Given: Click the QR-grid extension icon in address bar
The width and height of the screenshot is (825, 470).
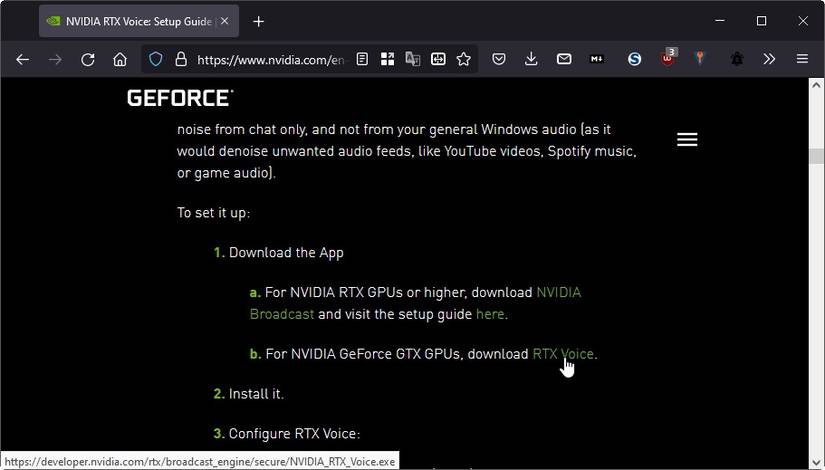Looking at the screenshot, I should pyautogui.click(x=388, y=59).
